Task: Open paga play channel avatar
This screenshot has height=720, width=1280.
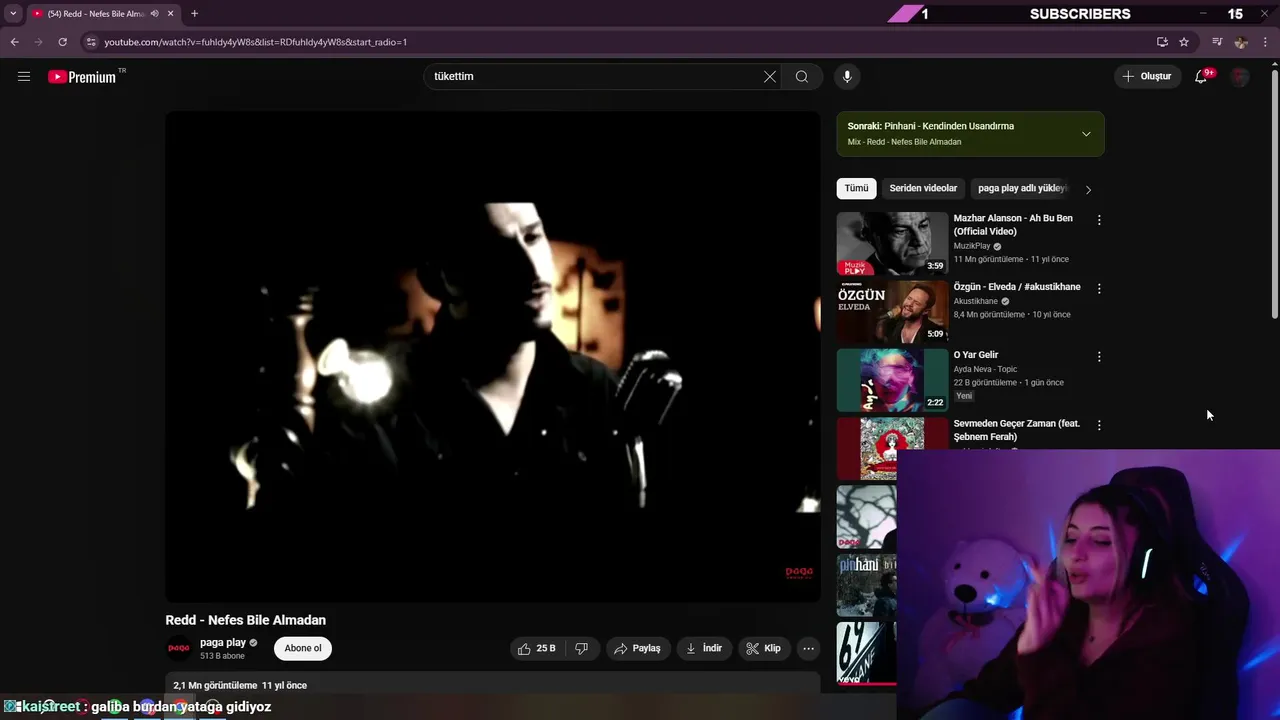Action: pyautogui.click(x=179, y=648)
